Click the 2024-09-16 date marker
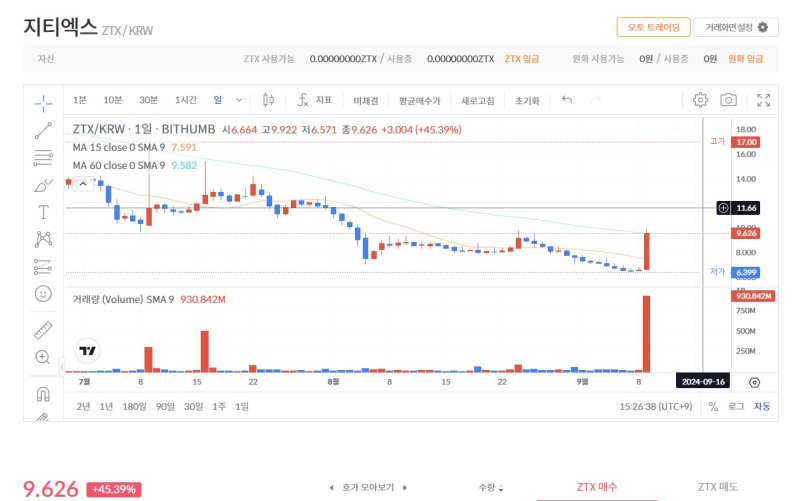 703,382
